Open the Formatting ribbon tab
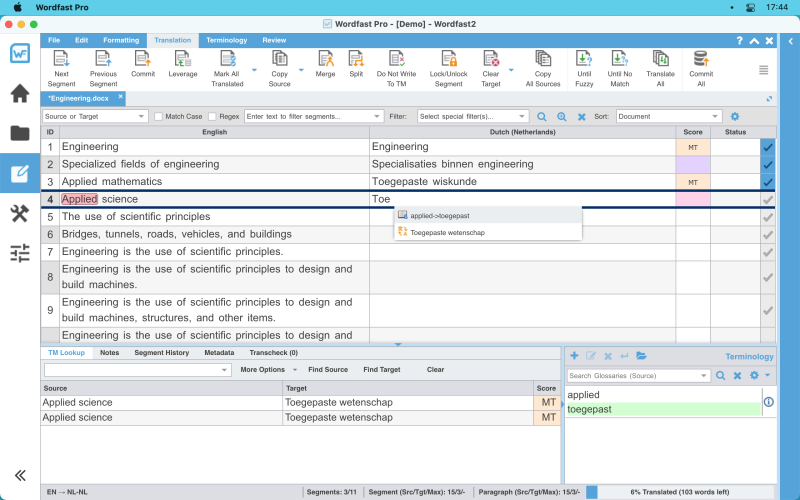This screenshot has width=800, height=500. [121, 40]
